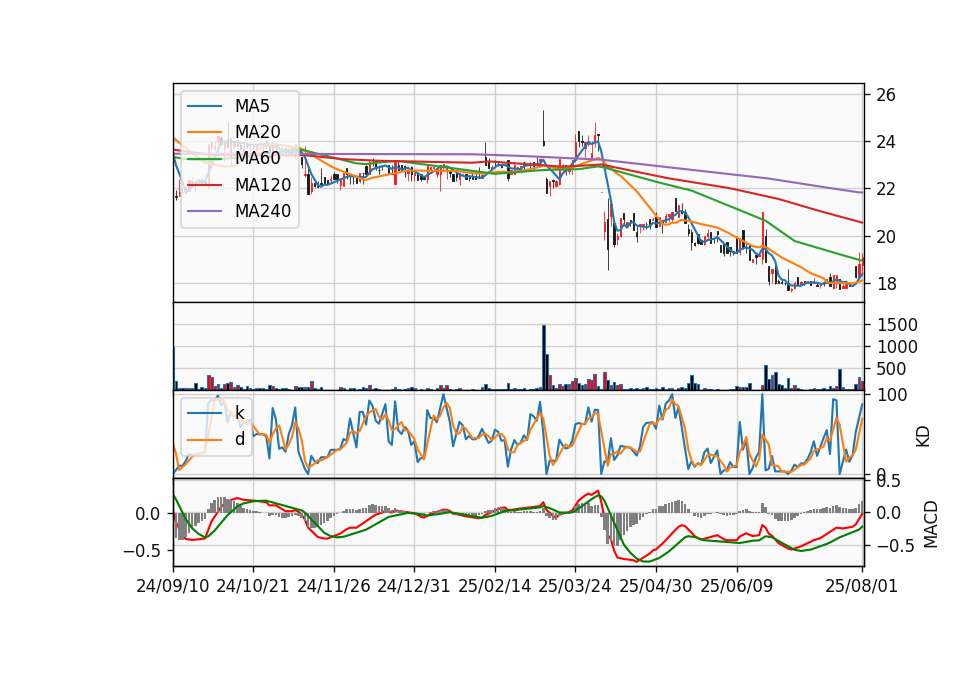Image resolution: width=960 pixels, height=690 pixels.
Task: Click the volume axis label 1000
Action: point(897,347)
